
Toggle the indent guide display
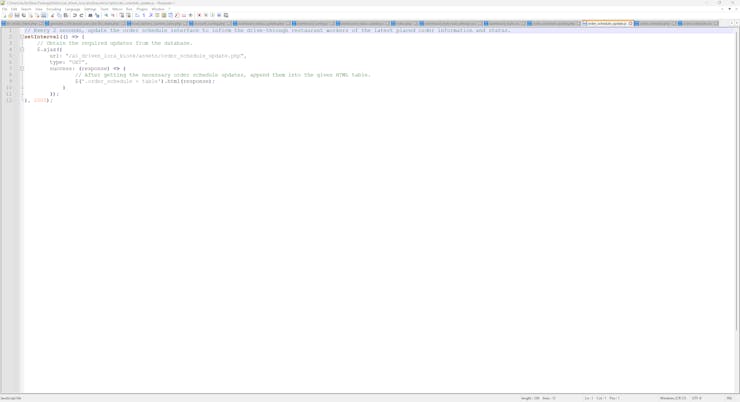click(x=151, y=15)
